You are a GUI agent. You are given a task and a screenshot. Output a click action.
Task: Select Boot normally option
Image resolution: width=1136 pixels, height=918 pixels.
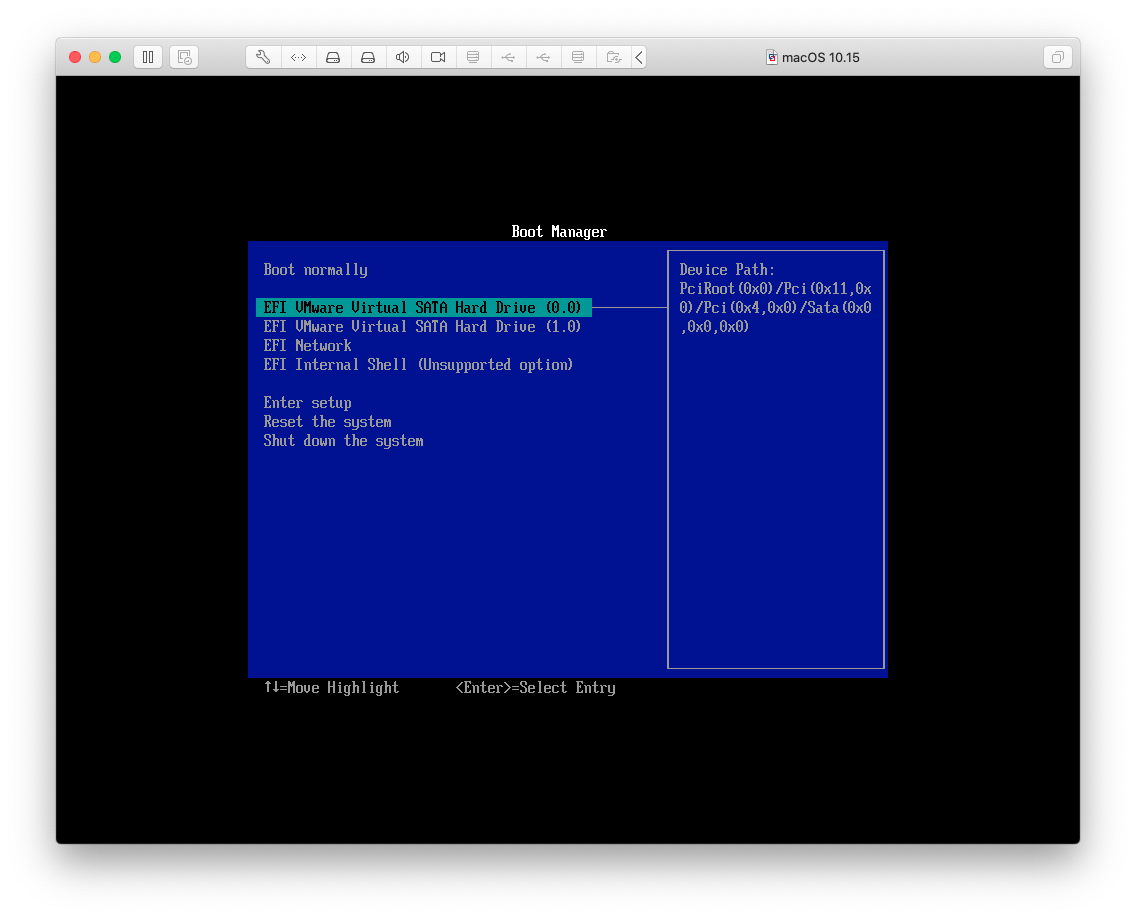[315, 270]
